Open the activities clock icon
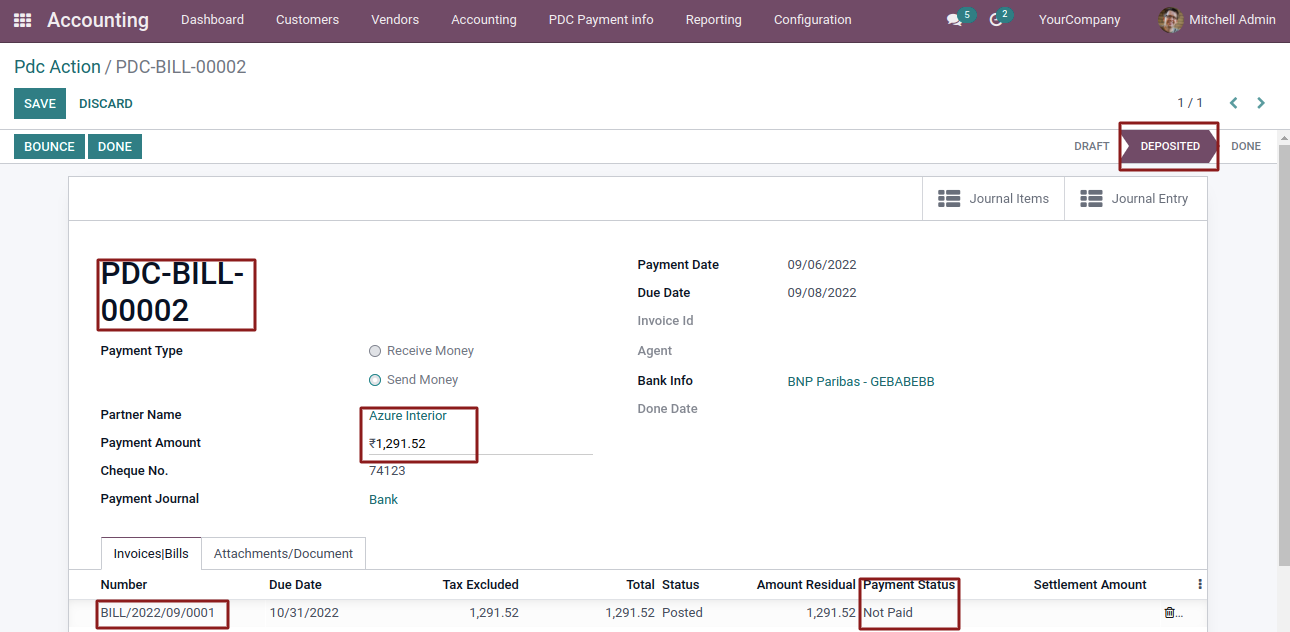The width and height of the screenshot is (1290, 632). coord(995,20)
